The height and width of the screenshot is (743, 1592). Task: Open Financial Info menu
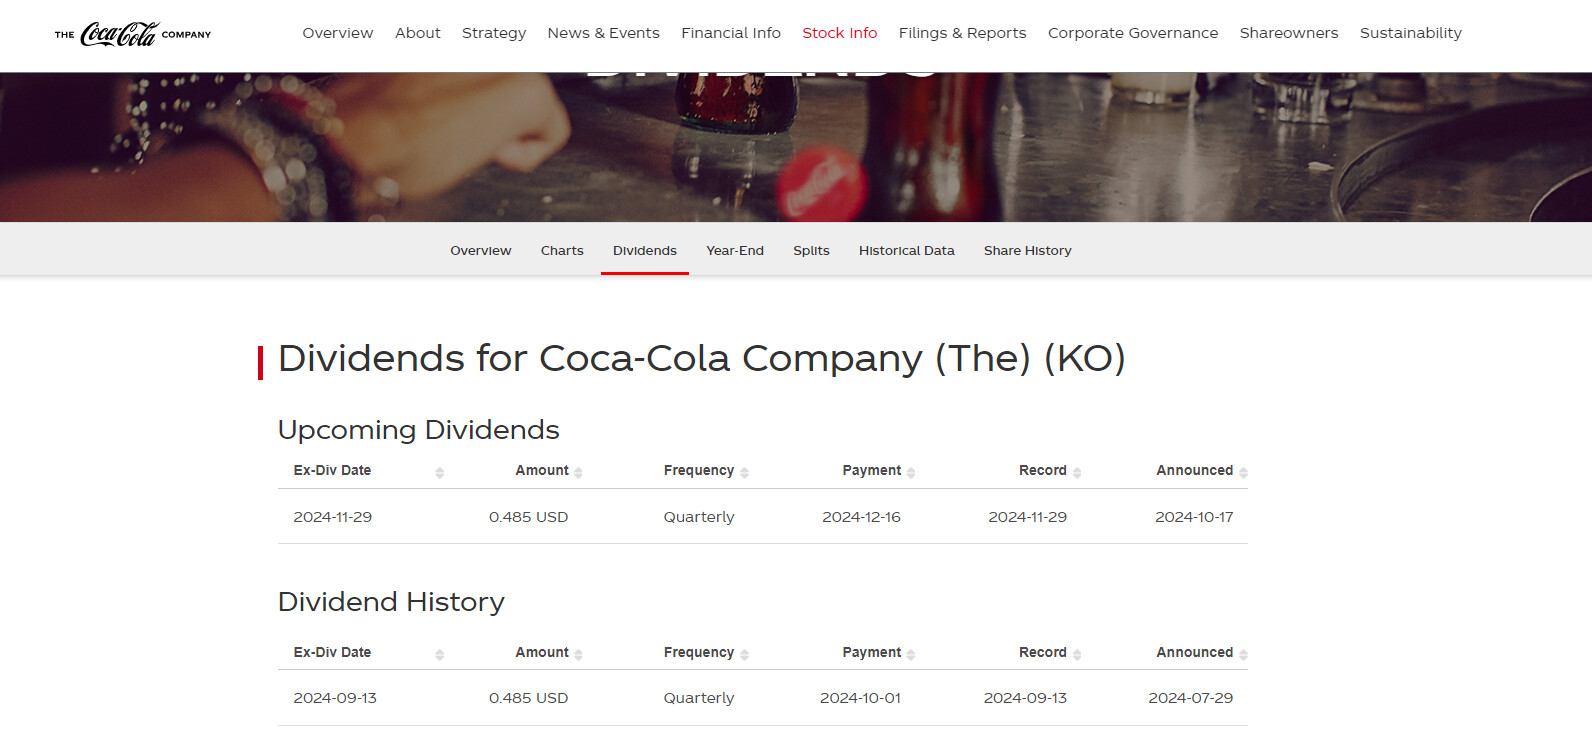(x=731, y=33)
